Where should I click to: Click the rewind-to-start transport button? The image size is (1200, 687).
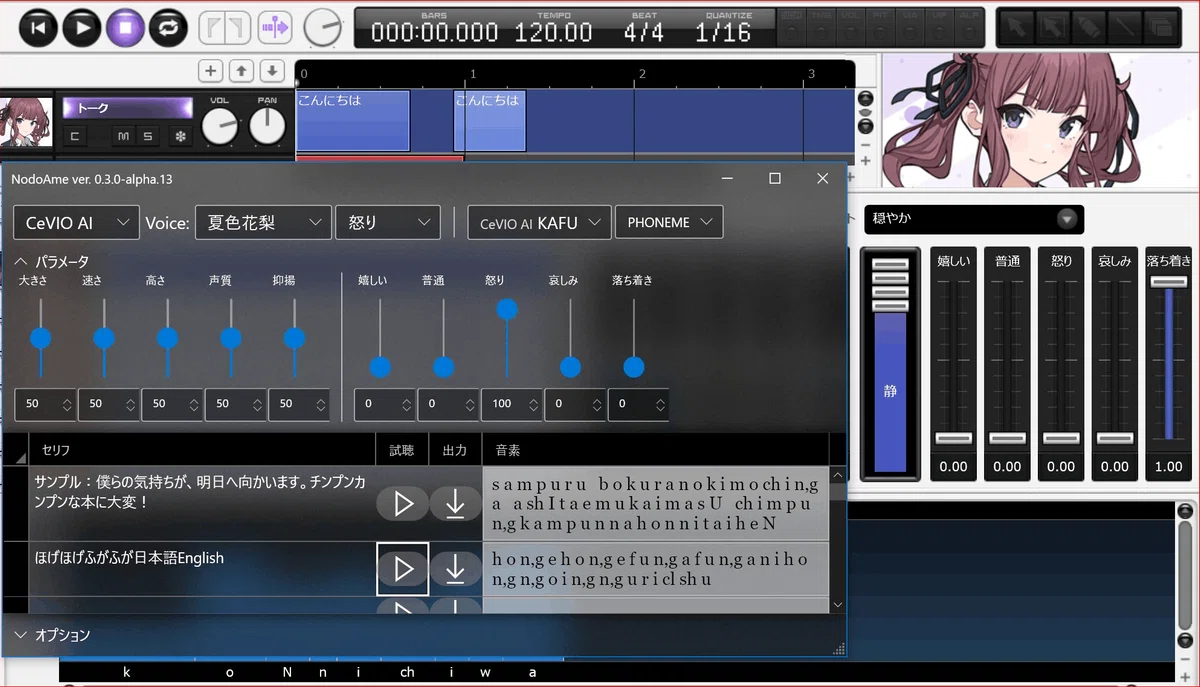pyautogui.click(x=39, y=27)
